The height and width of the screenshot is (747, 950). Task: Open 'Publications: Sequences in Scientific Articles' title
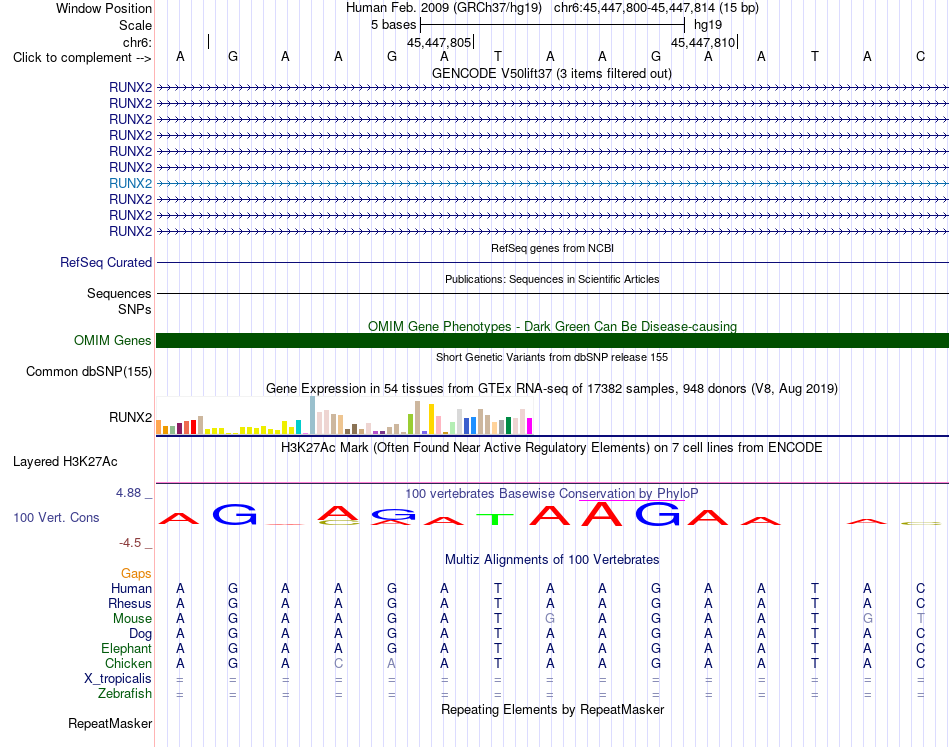coord(552,279)
